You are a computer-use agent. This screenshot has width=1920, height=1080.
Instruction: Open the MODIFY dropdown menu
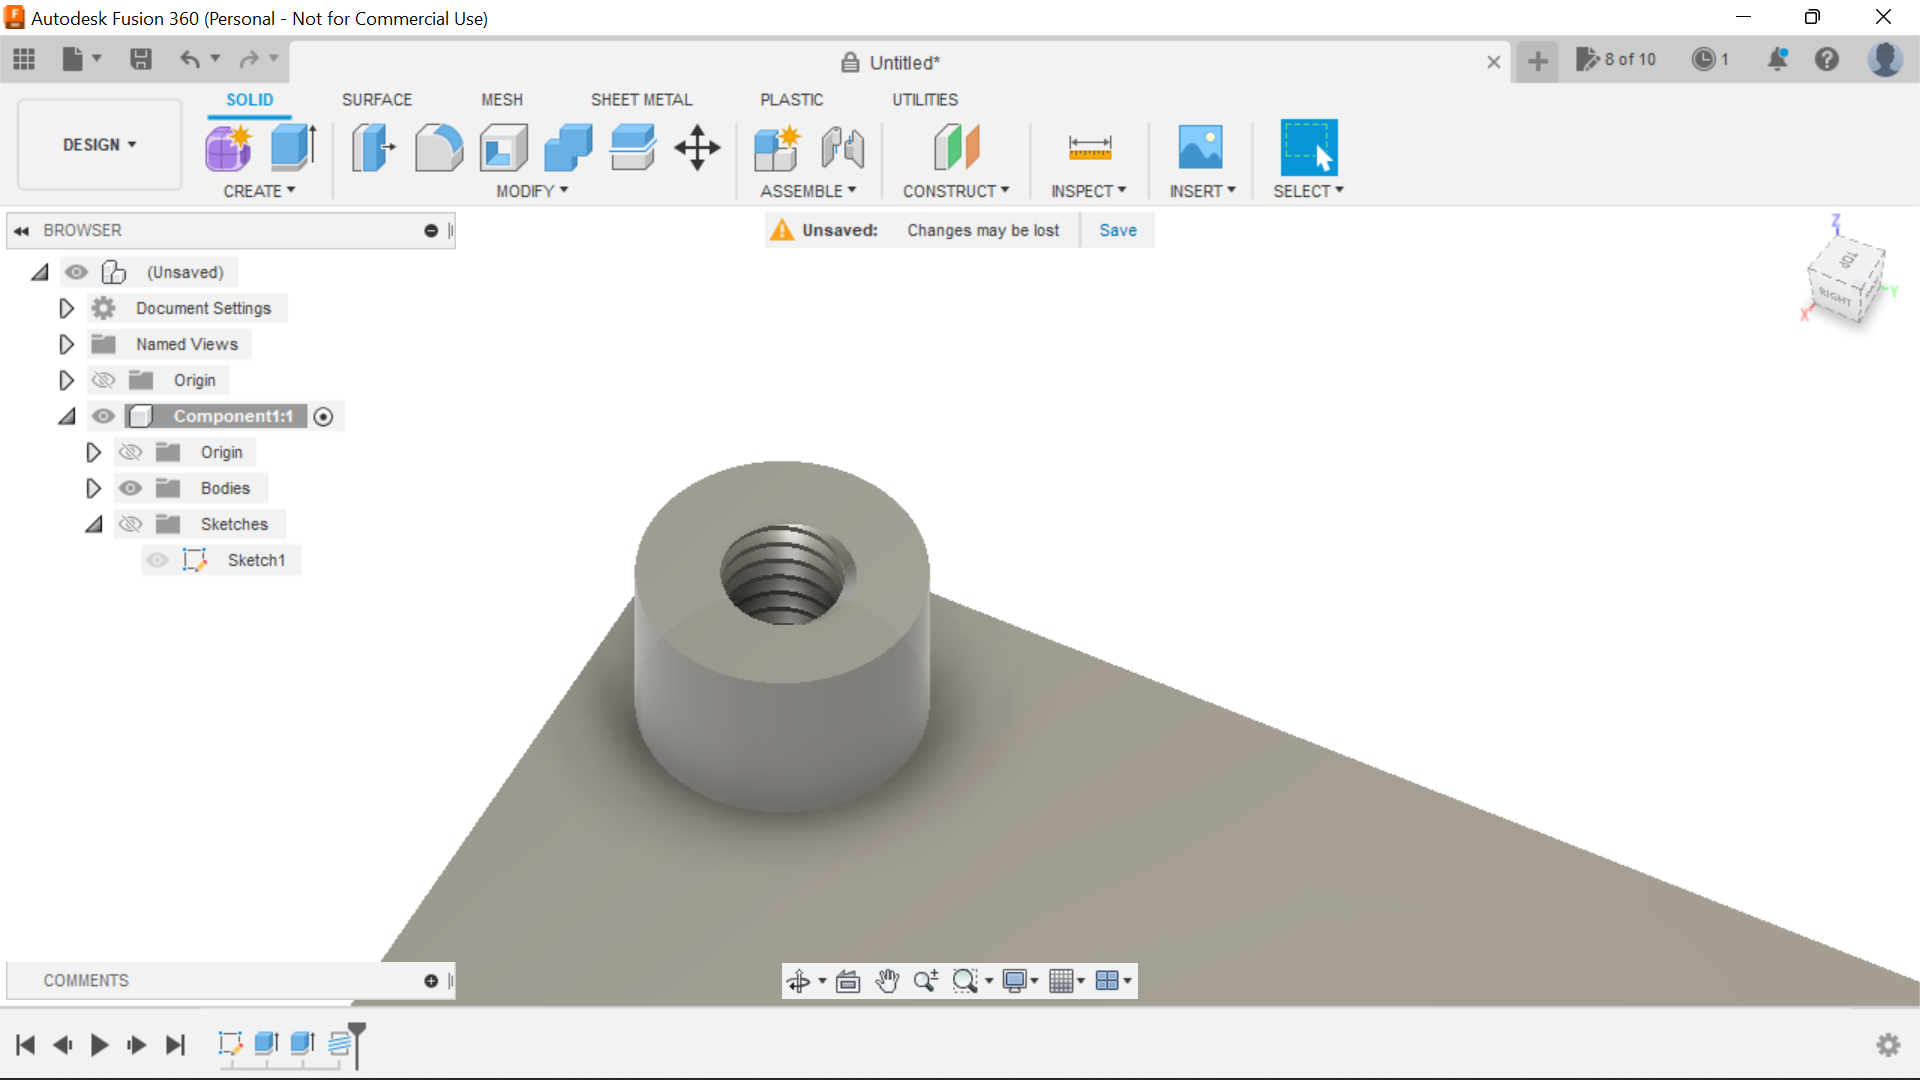click(x=532, y=191)
